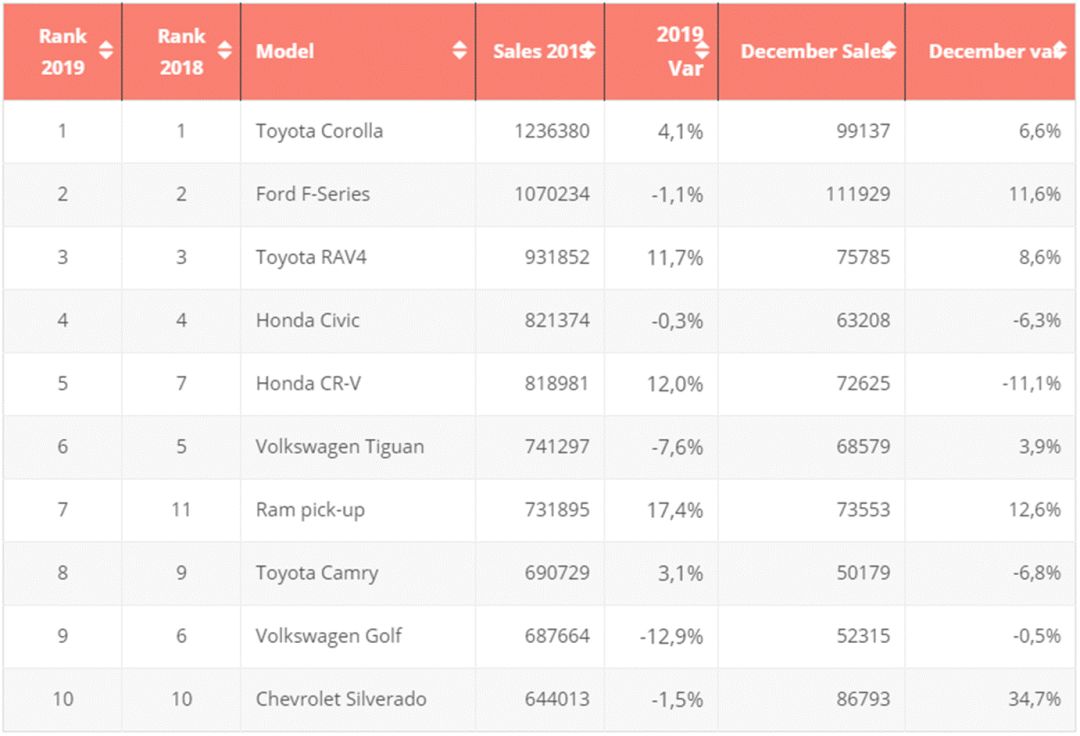Click the Chevrolet Silverado model cell
This screenshot has height=736, width=1080.
pos(340,699)
